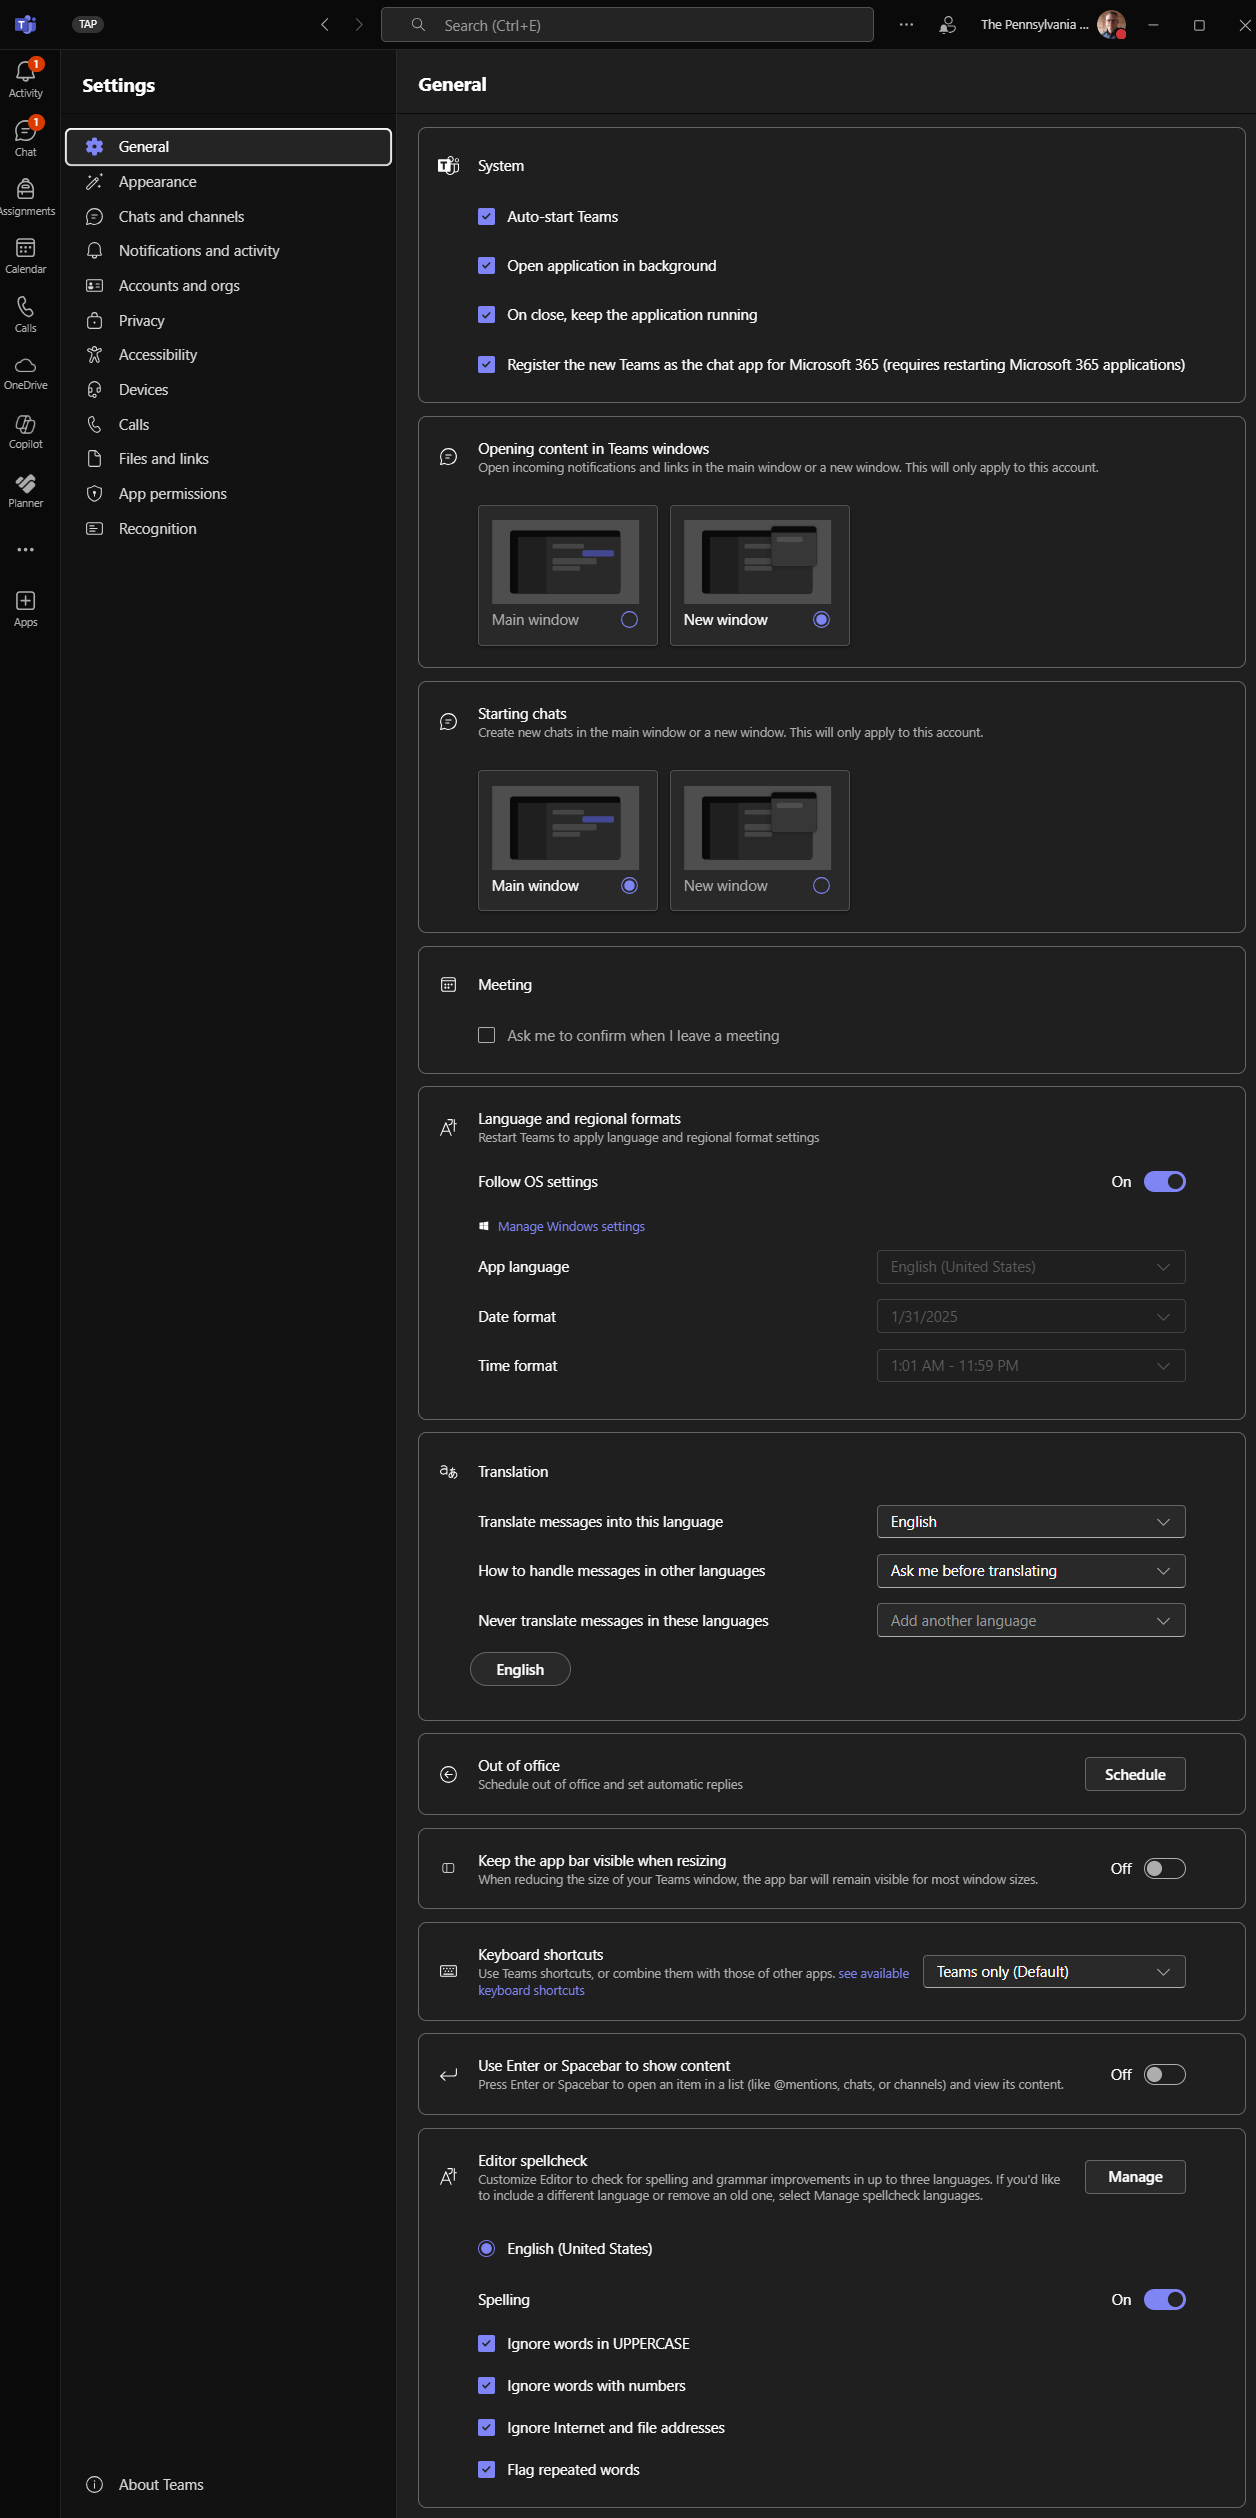1256x2518 pixels.
Task: Click the people presence icon in title bar
Action: tap(947, 25)
